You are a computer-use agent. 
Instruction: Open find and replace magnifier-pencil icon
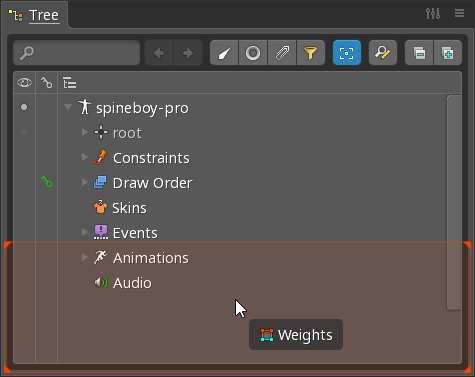(383, 53)
